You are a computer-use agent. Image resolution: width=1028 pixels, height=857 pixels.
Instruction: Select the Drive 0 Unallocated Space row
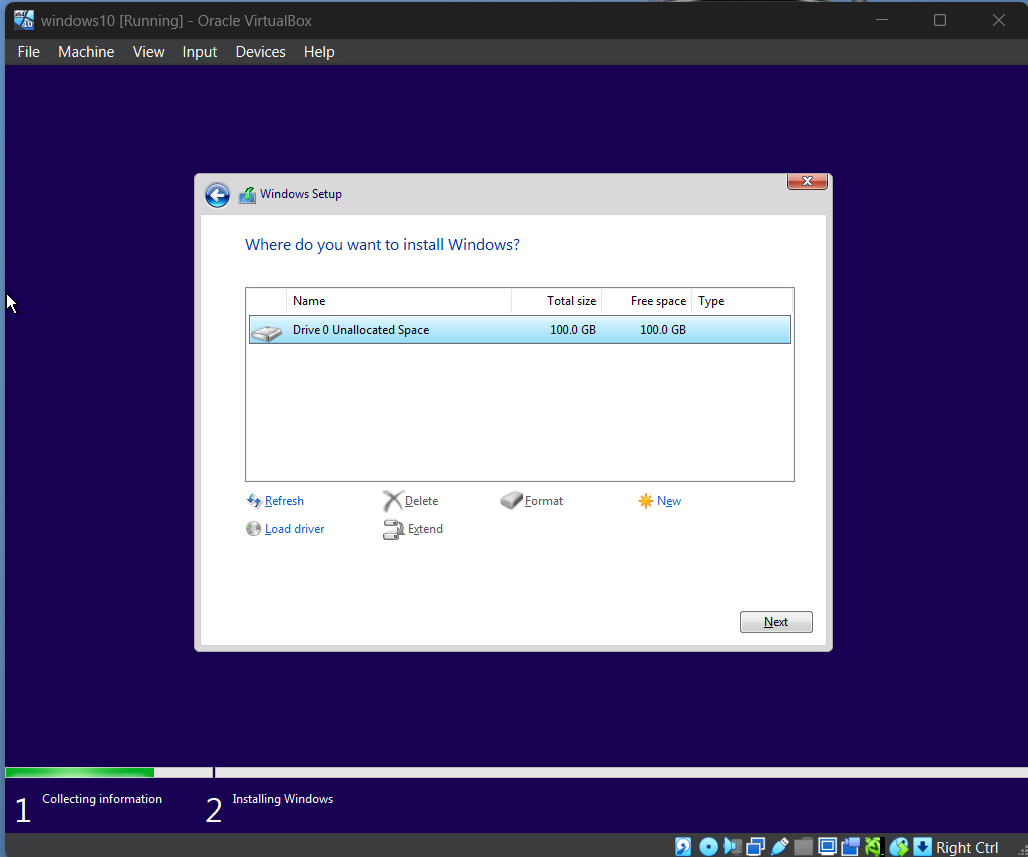coord(520,330)
